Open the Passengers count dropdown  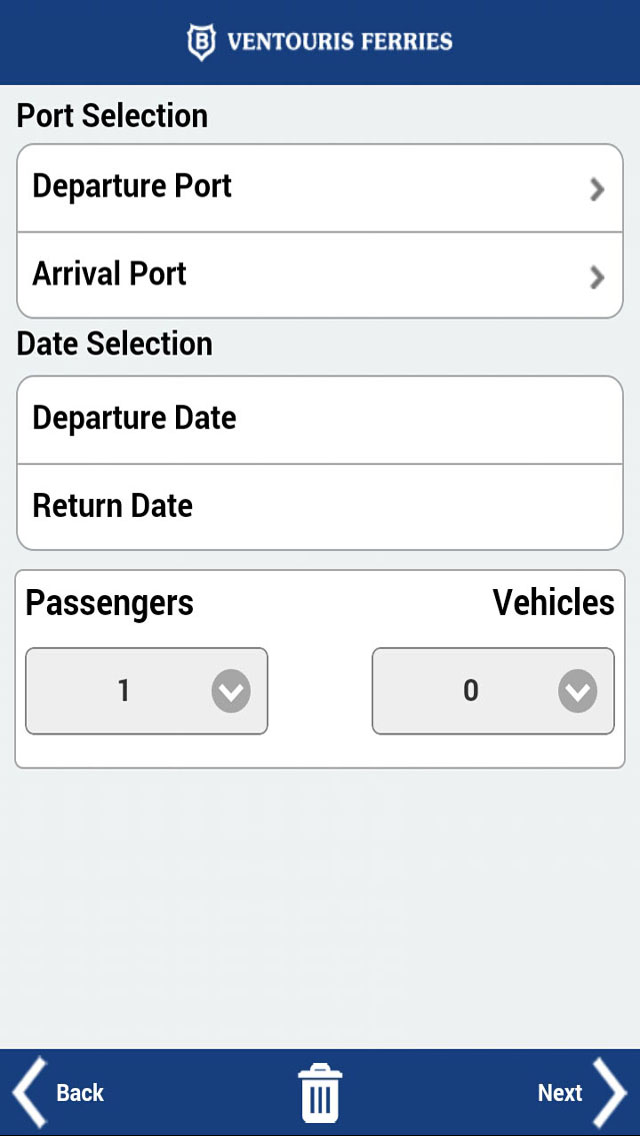pos(146,691)
